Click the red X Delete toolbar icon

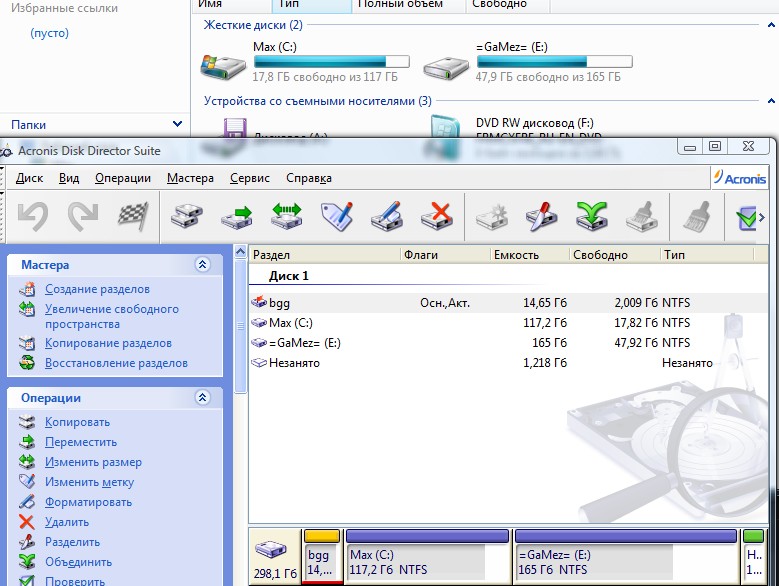(437, 216)
